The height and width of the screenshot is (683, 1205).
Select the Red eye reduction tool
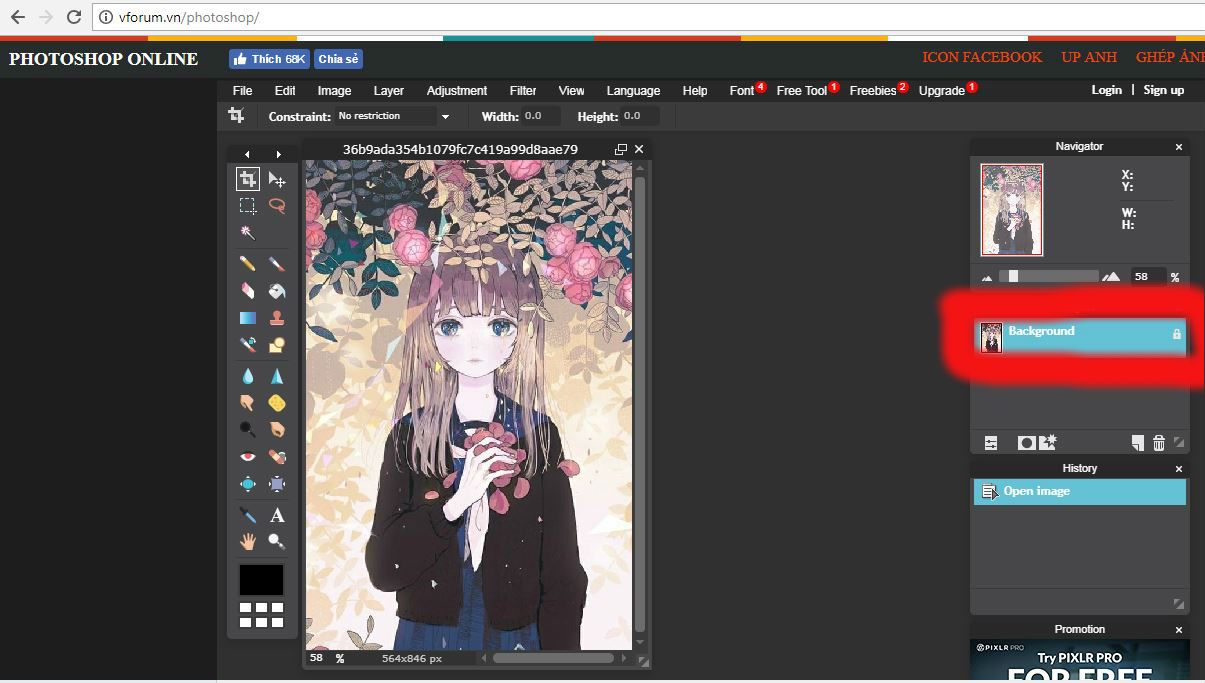tap(248, 457)
